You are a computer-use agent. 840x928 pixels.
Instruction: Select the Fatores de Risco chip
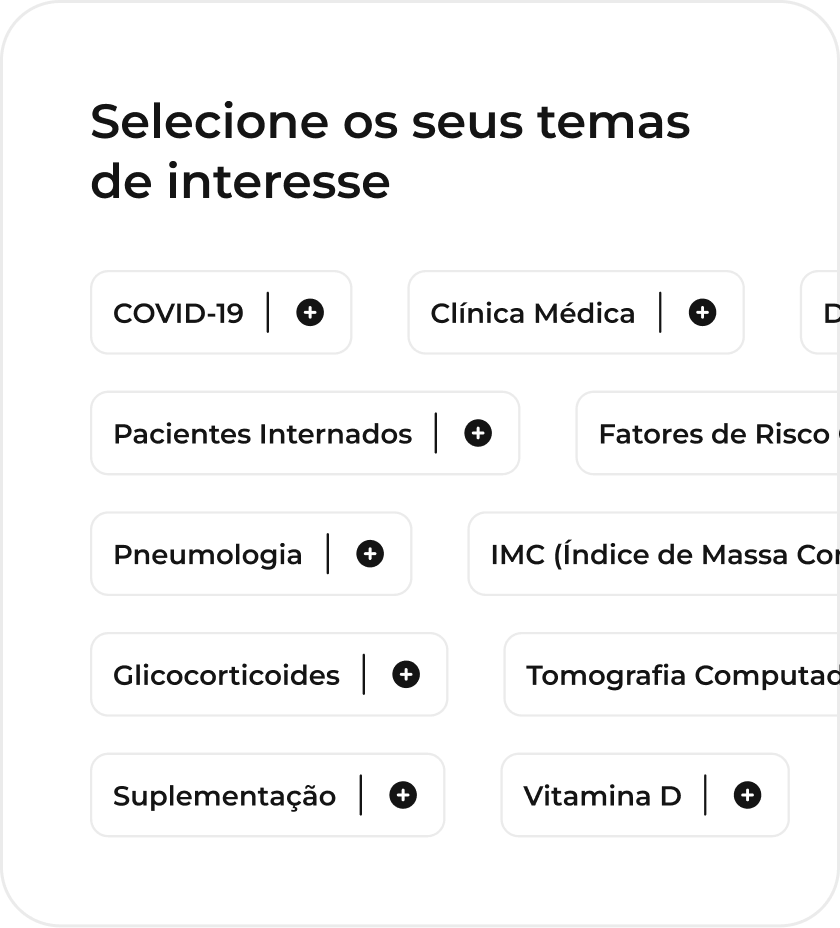coord(708,433)
